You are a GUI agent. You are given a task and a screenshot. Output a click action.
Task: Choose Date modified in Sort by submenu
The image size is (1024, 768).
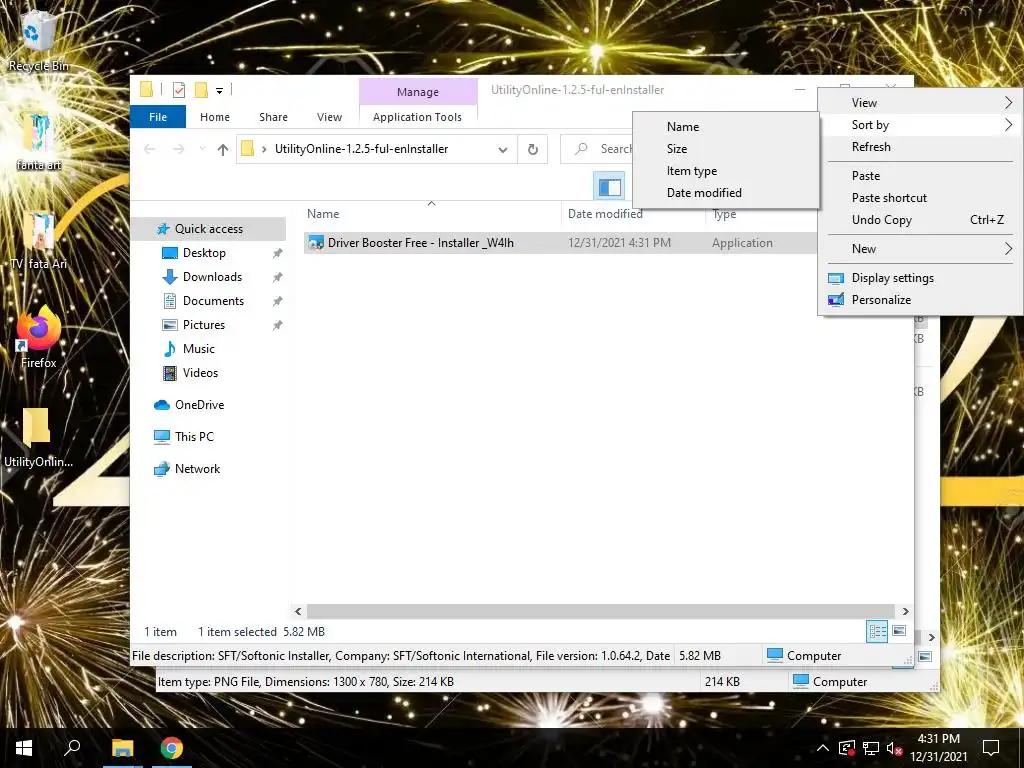coord(725,193)
